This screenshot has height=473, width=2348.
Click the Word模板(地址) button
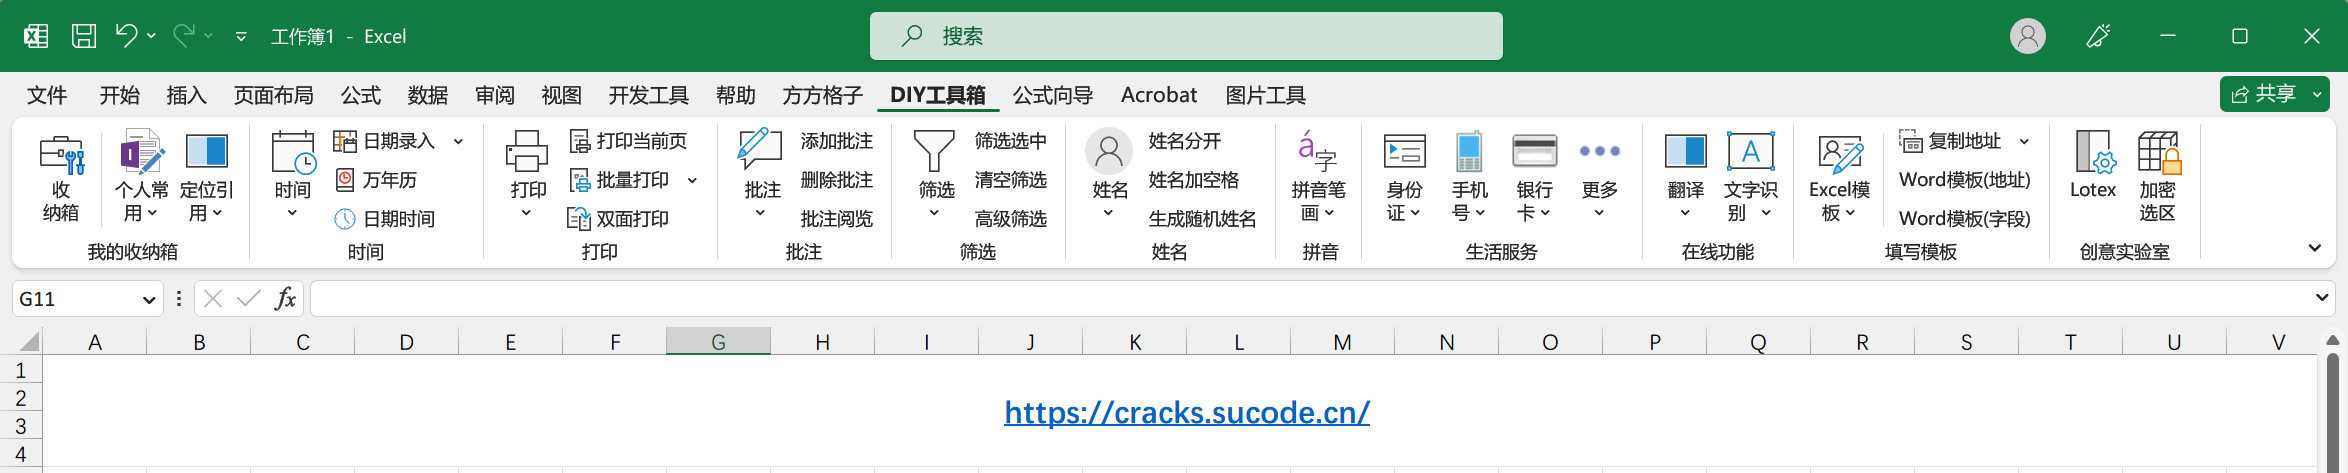pyautogui.click(x=1965, y=180)
